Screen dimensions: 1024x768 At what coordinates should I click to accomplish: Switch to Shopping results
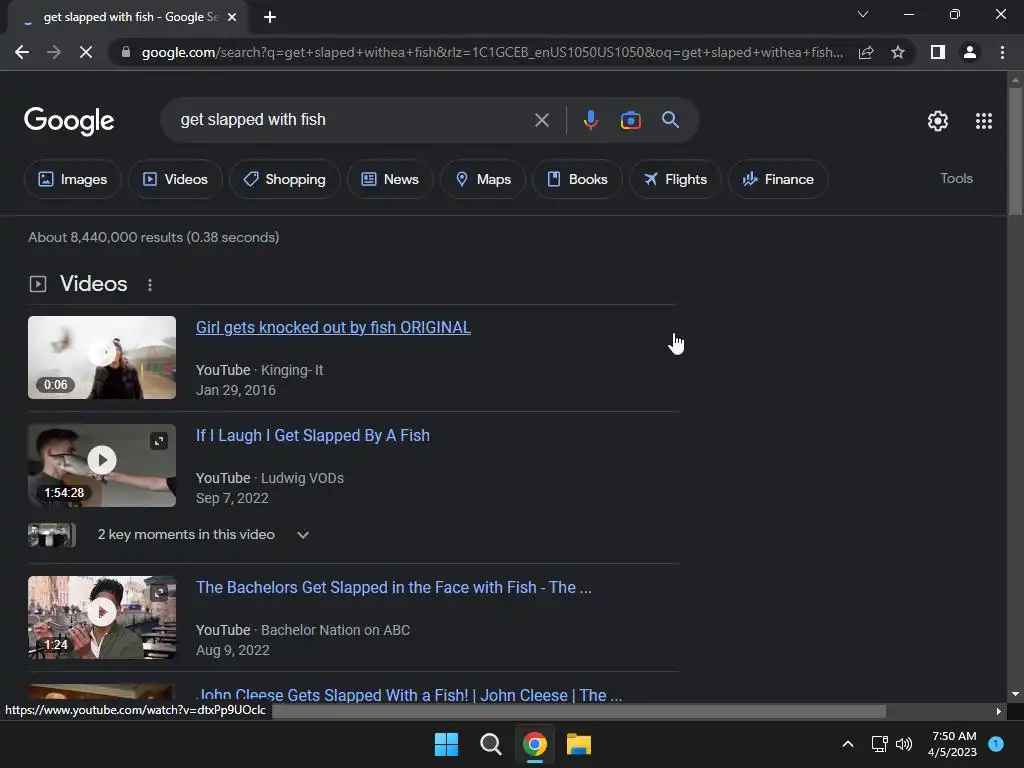click(x=284, y=179)
